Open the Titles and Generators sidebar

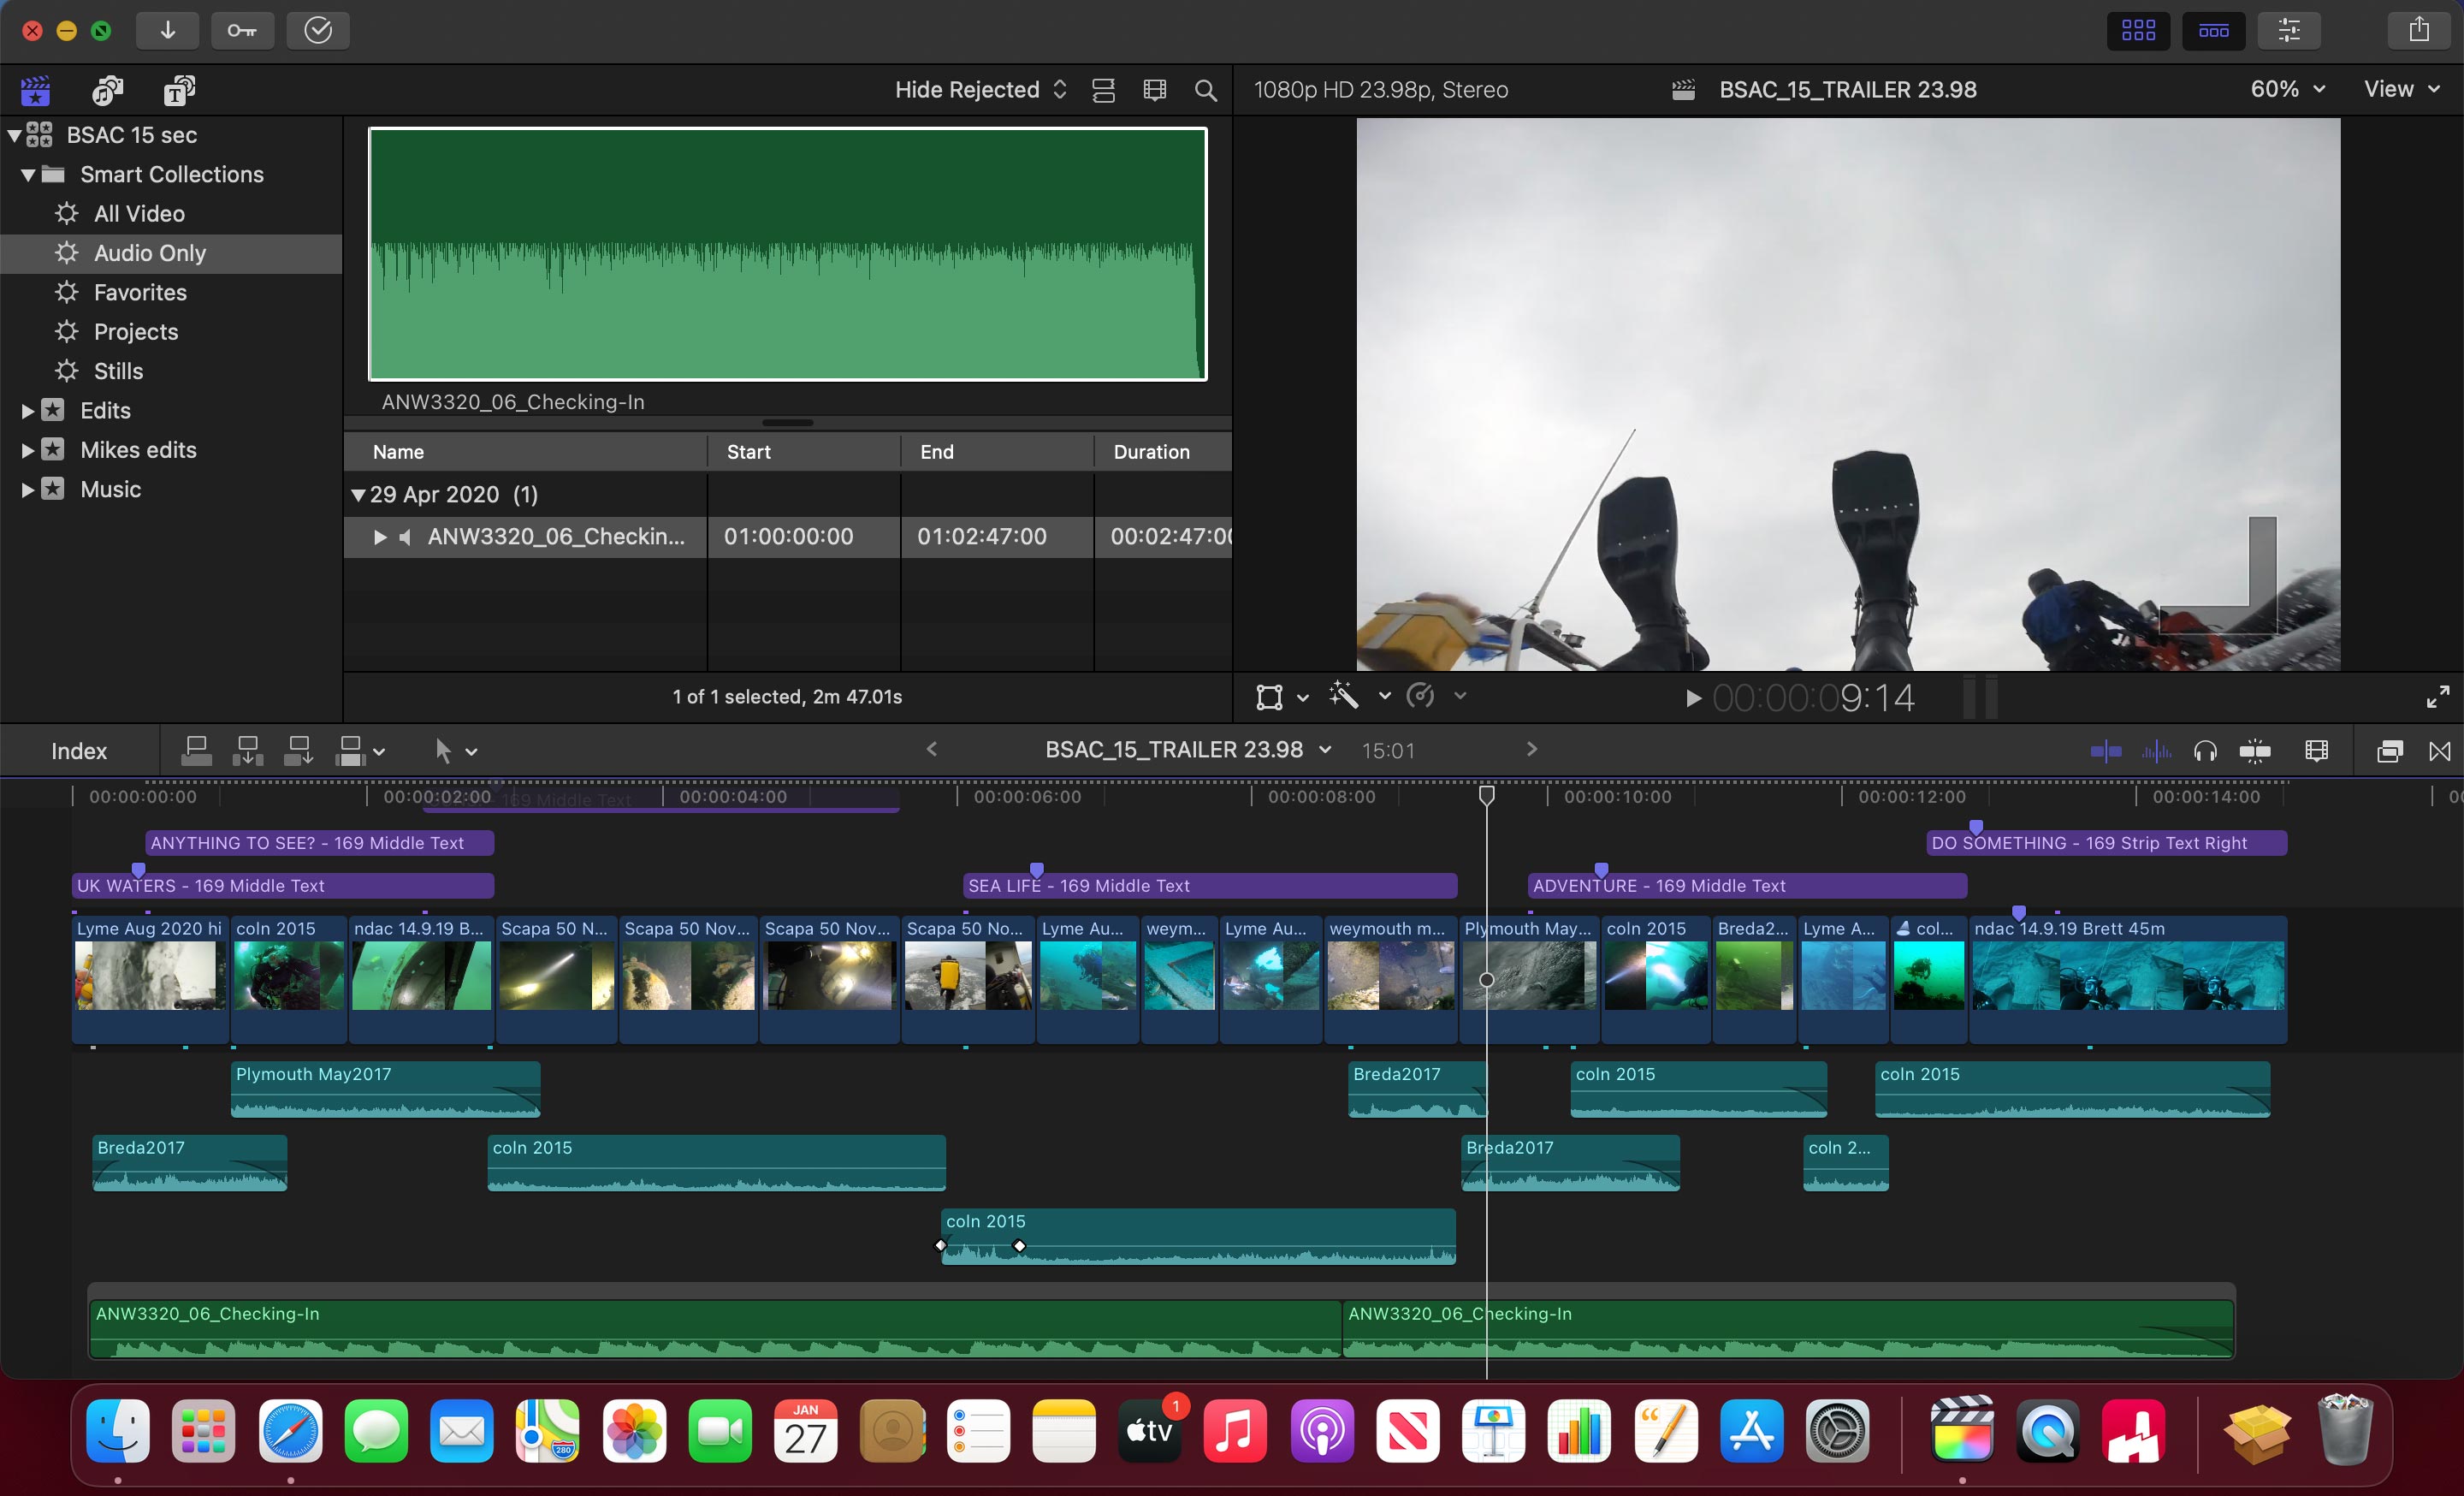pyautogui.click(x=179, y=90)
